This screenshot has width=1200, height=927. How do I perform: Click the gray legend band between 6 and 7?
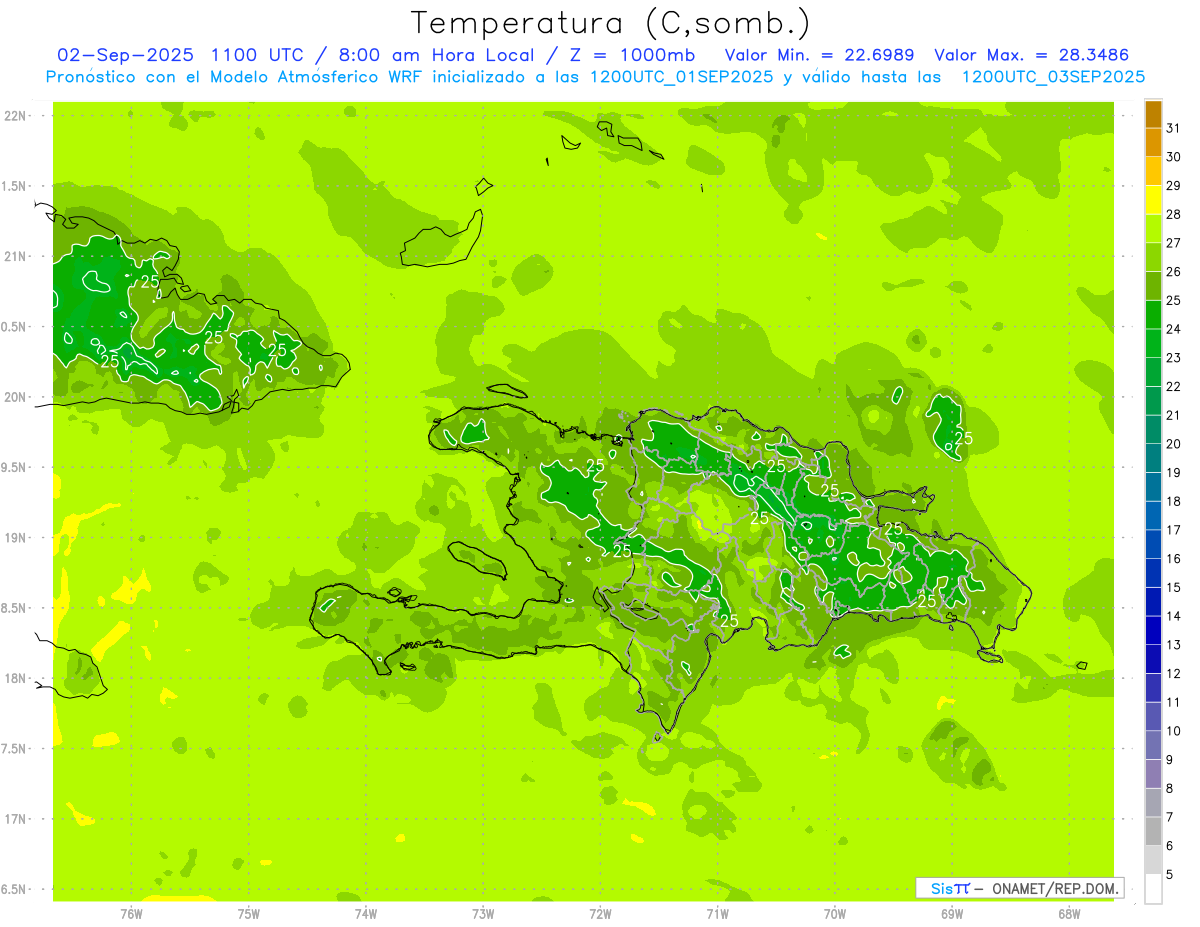pos(1153,832)
